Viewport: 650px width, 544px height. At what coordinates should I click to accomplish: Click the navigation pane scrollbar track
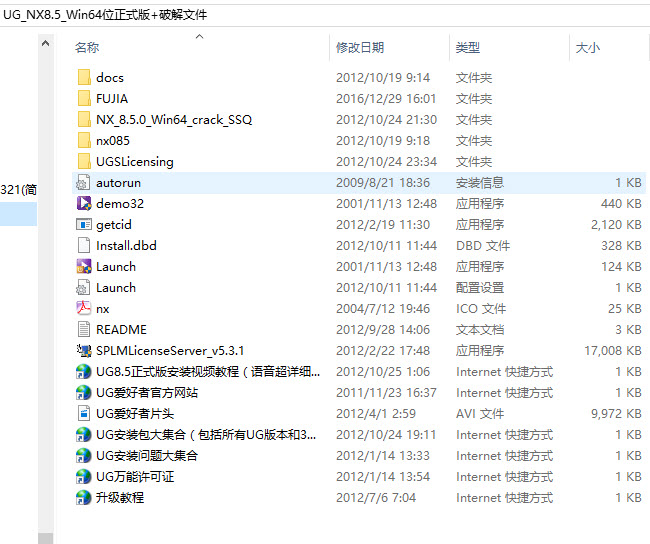pyautogui.click(x=46, y=290)
